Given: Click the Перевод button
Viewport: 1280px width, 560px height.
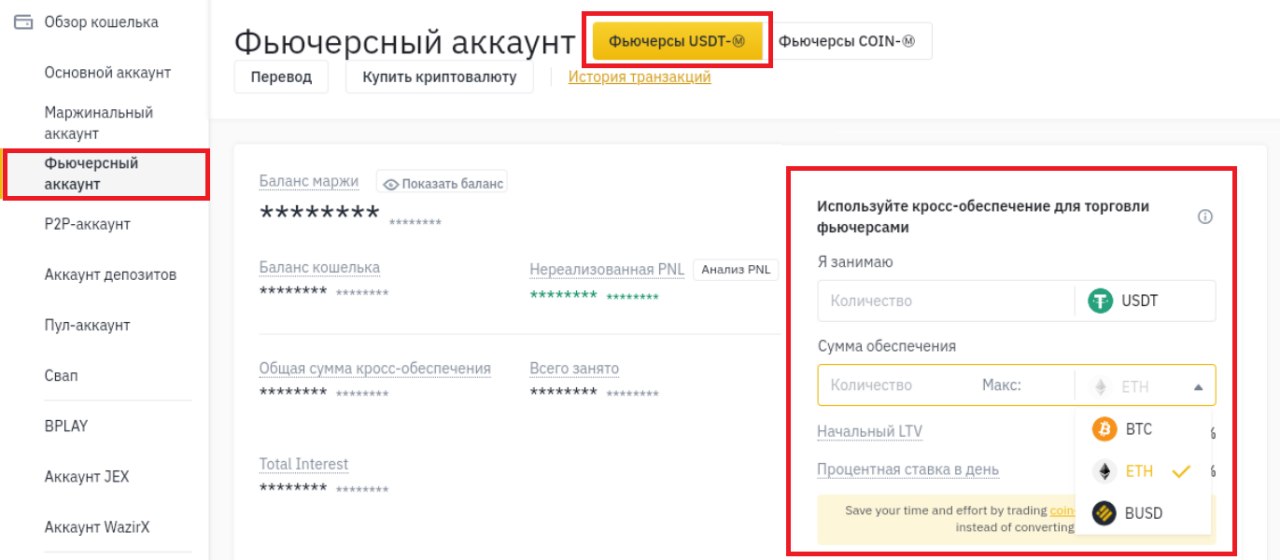Looking at the screenshot, I should [281, 77].
